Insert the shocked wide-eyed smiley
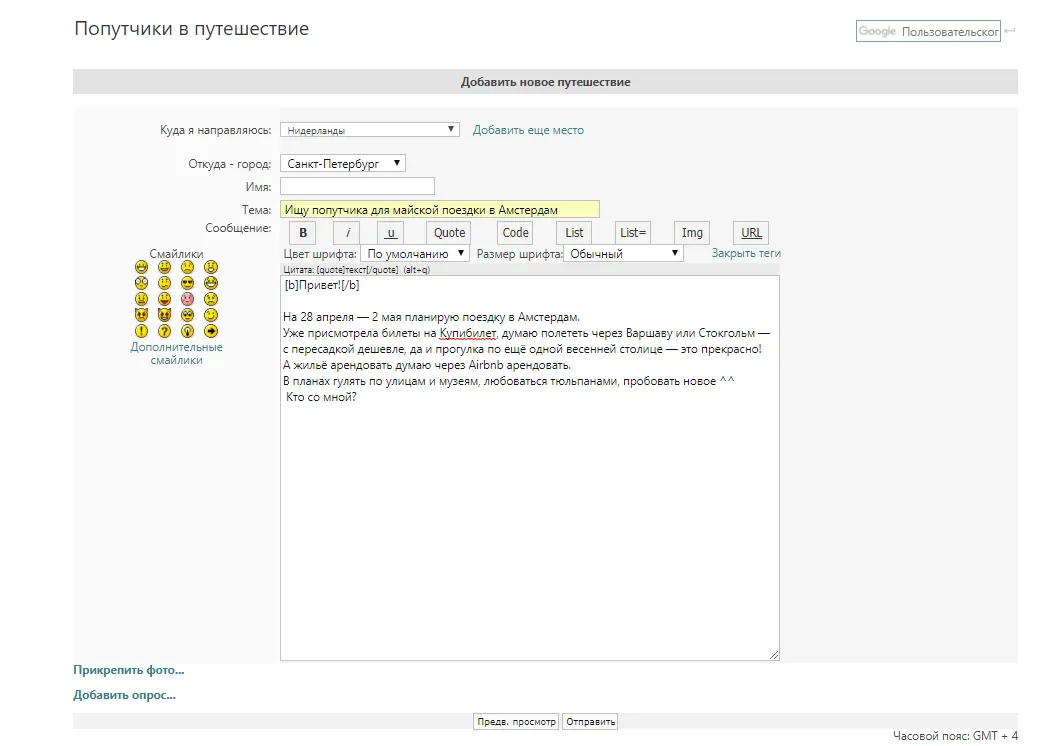Image resolution: width=1056 pixels, height=746 pixels. [x=141, y=283]
